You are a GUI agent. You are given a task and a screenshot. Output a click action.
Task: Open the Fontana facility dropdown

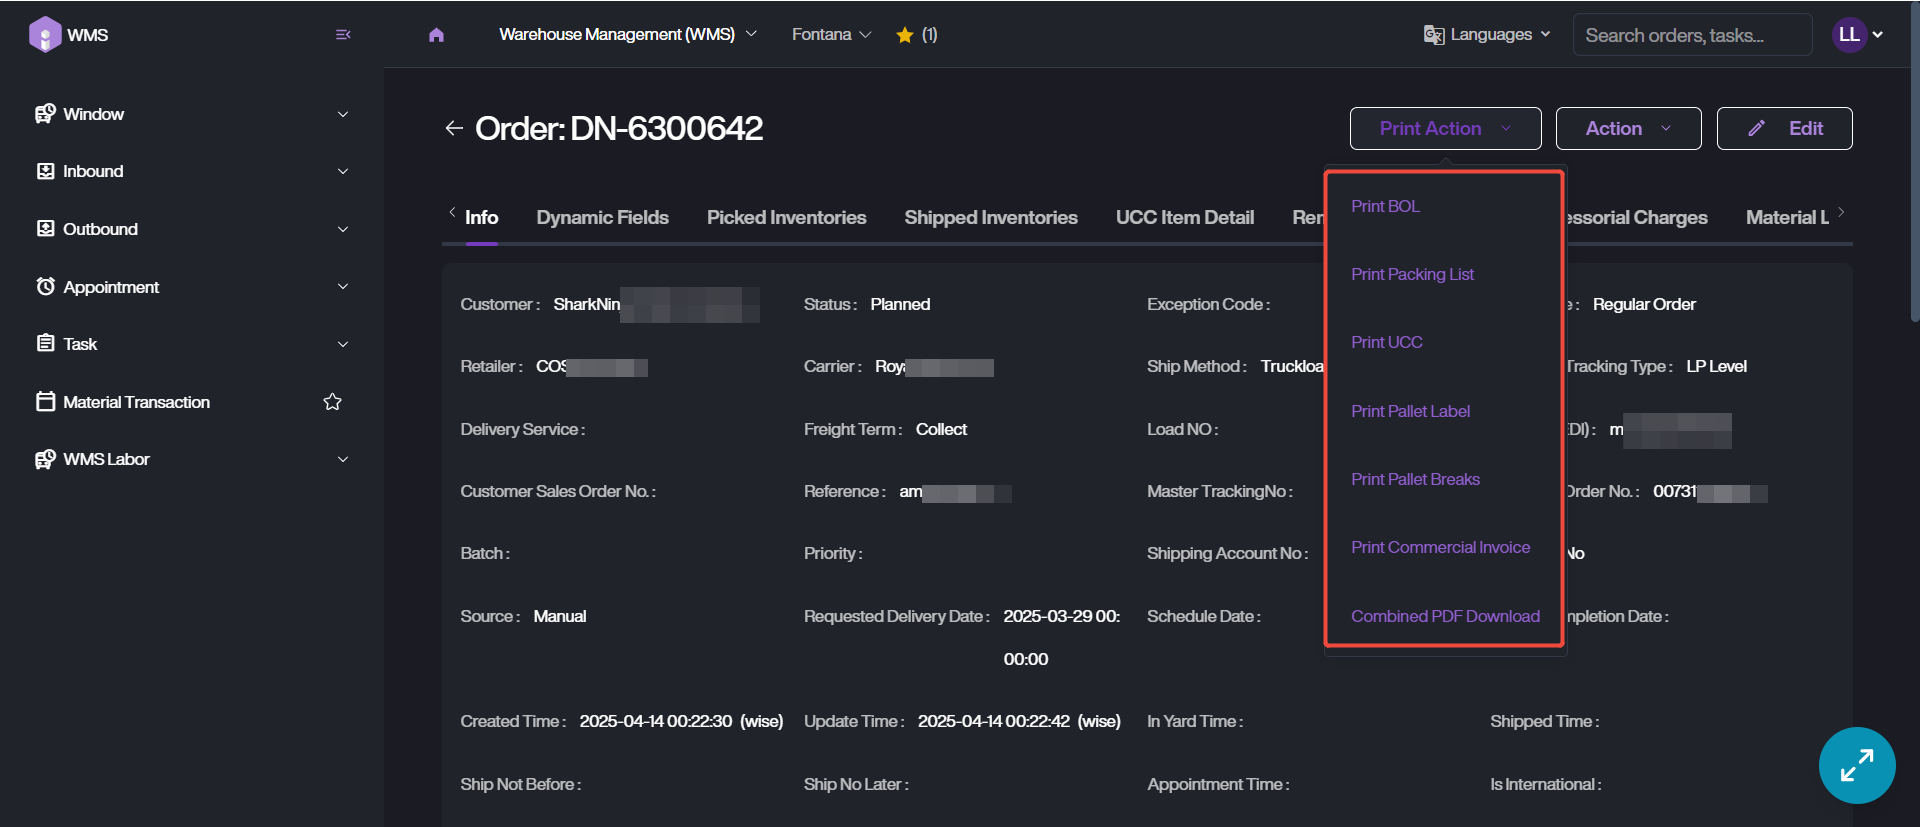831,35
